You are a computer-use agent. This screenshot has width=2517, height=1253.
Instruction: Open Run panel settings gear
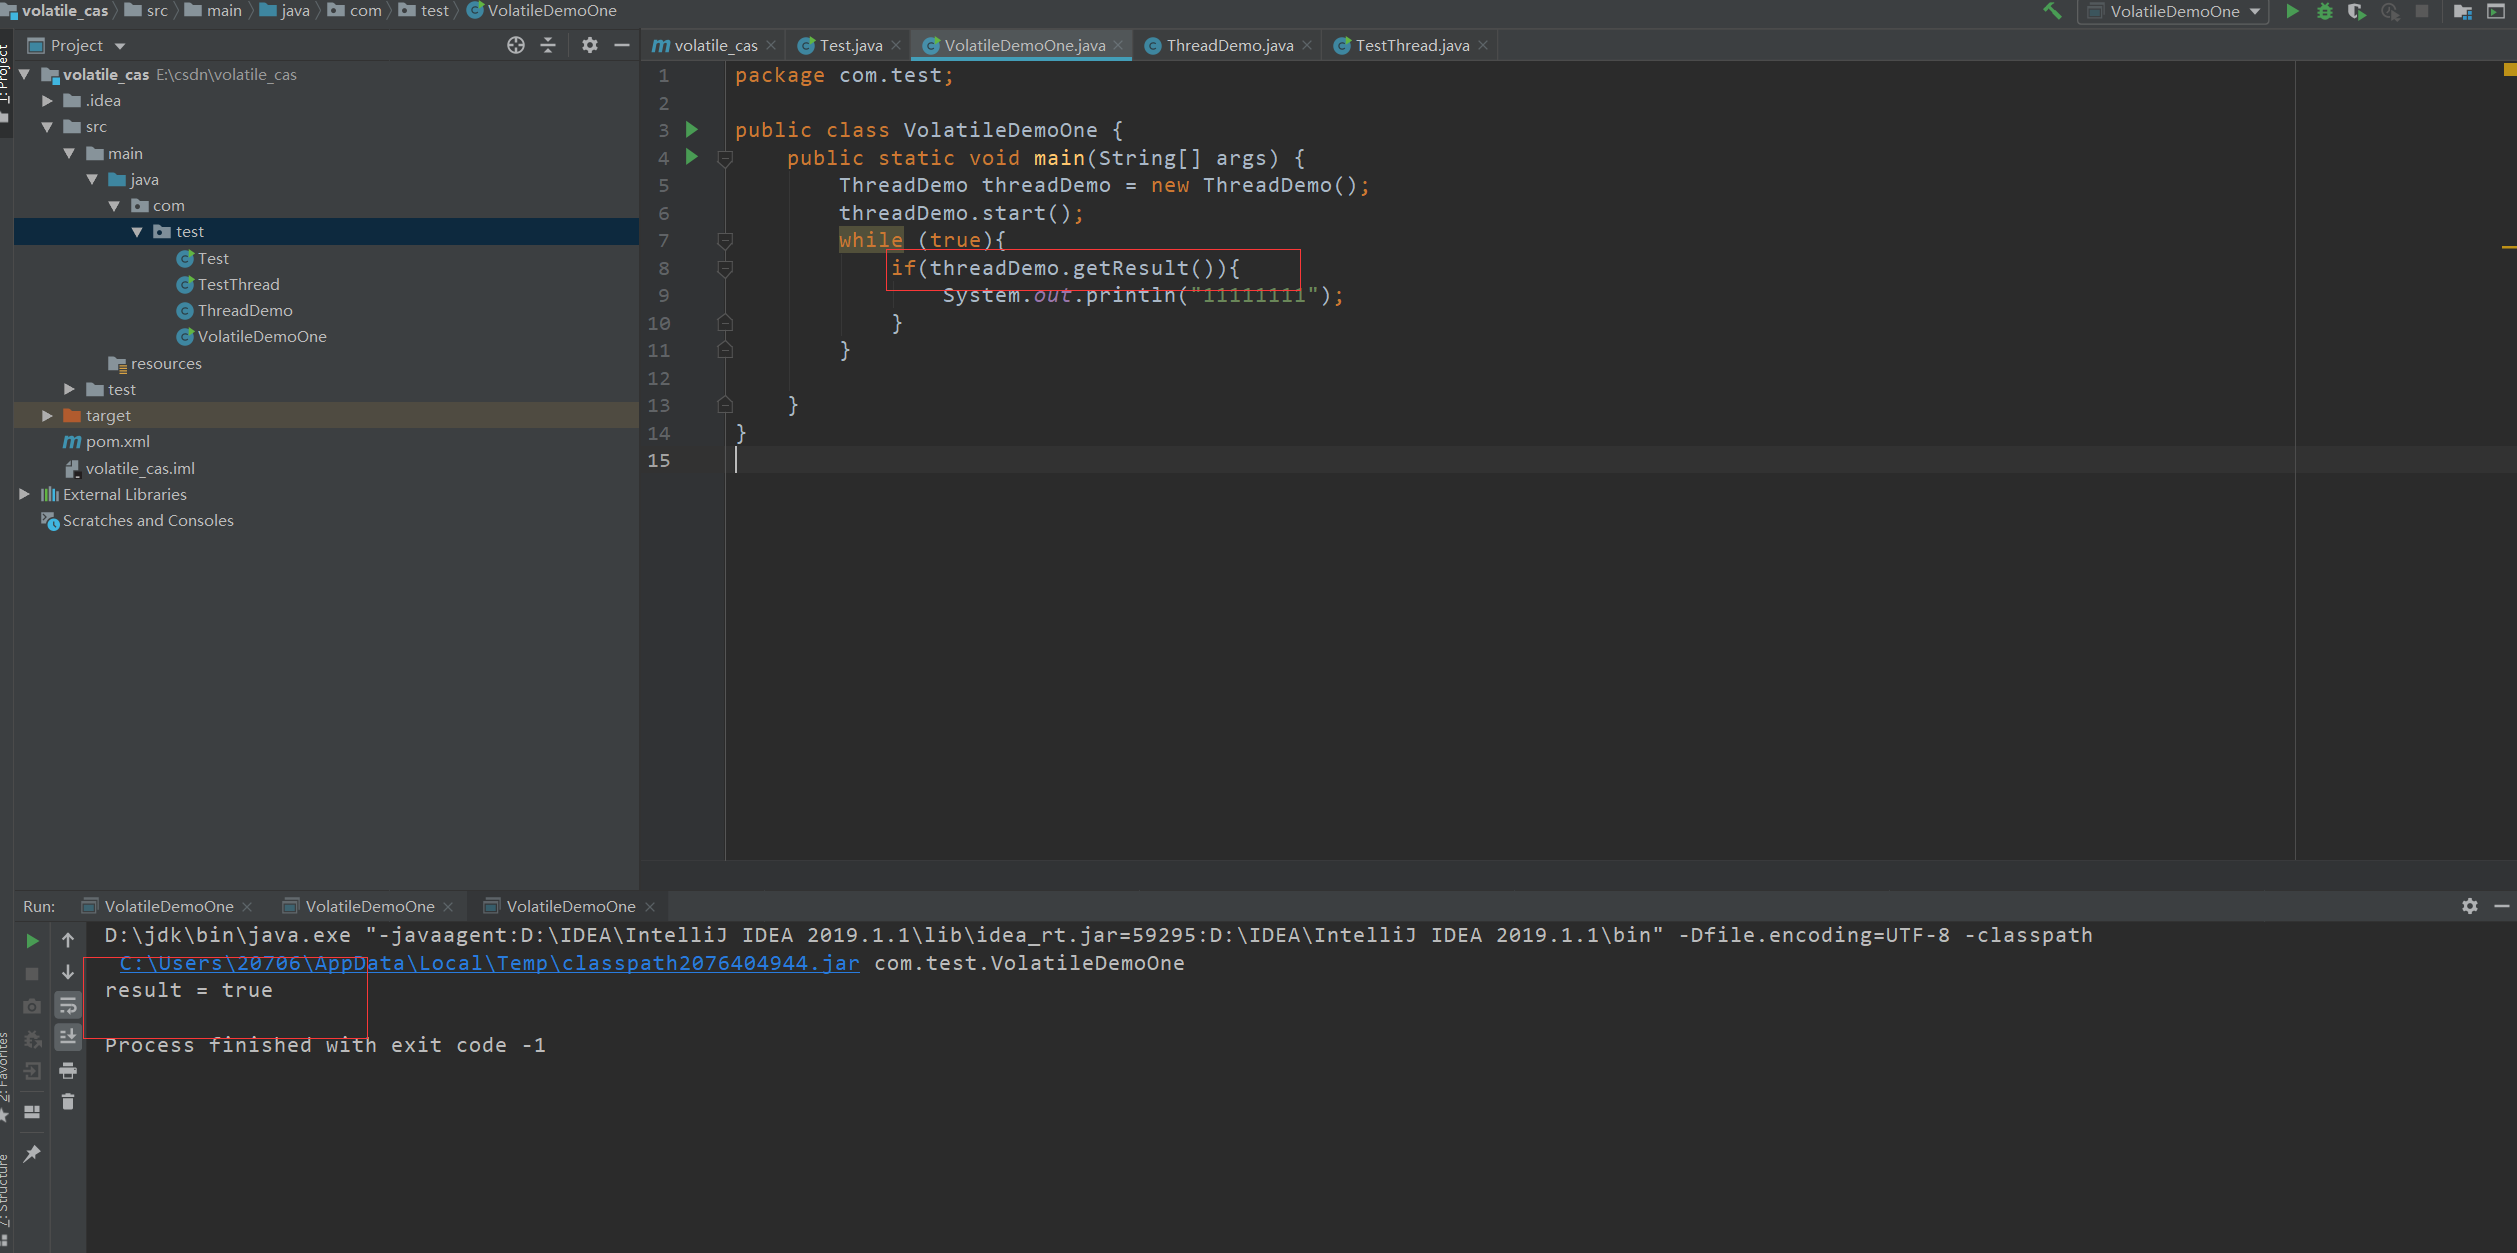[x=2470, y=906]
